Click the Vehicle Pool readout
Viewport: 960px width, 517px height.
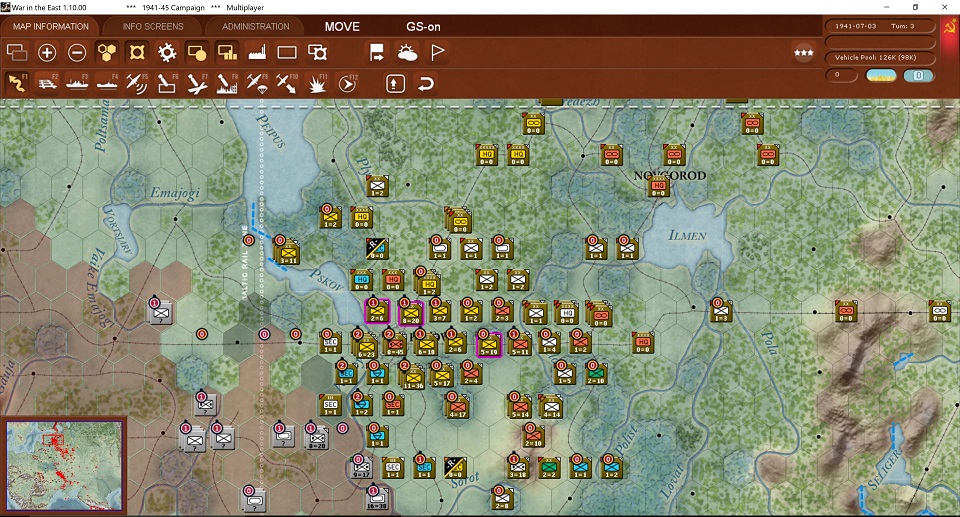click(x=880, y=58)
